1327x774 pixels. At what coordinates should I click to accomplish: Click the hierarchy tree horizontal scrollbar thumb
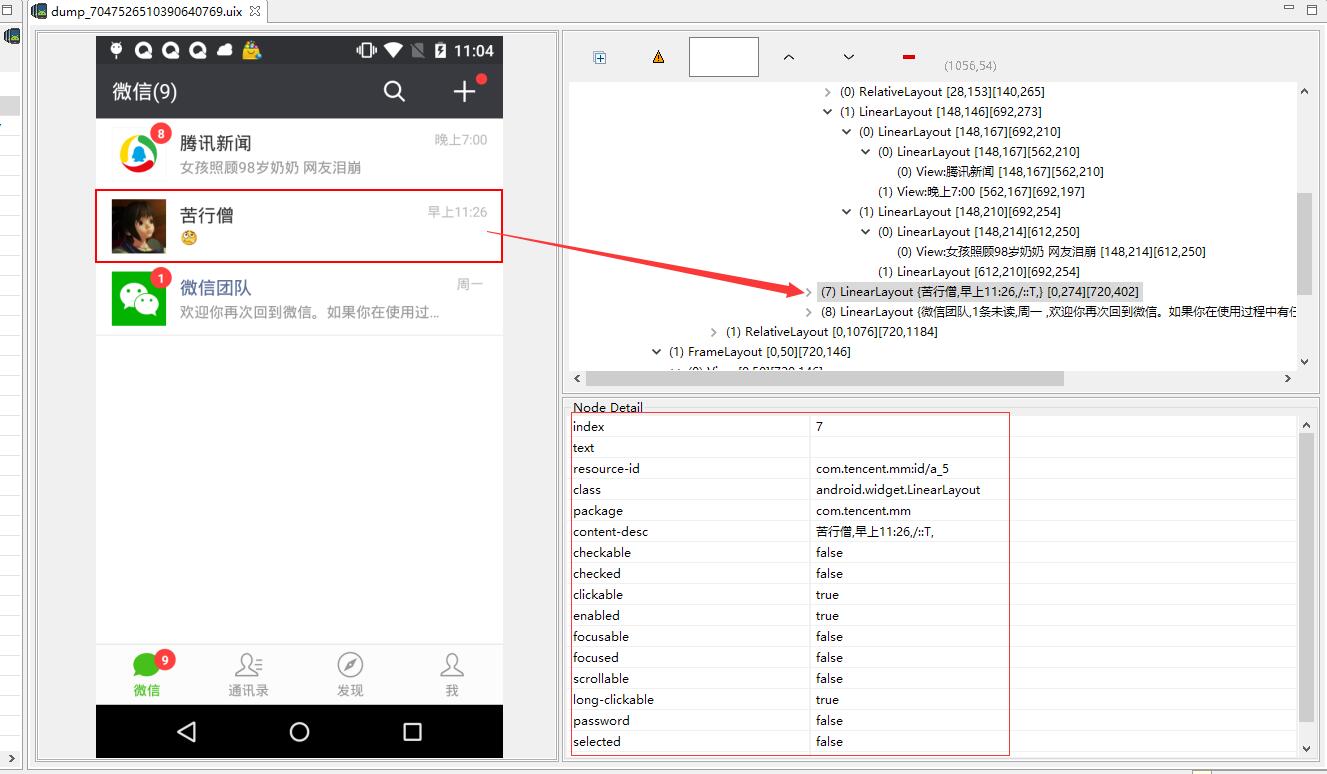pyautogui.click(x=825, y=379)
